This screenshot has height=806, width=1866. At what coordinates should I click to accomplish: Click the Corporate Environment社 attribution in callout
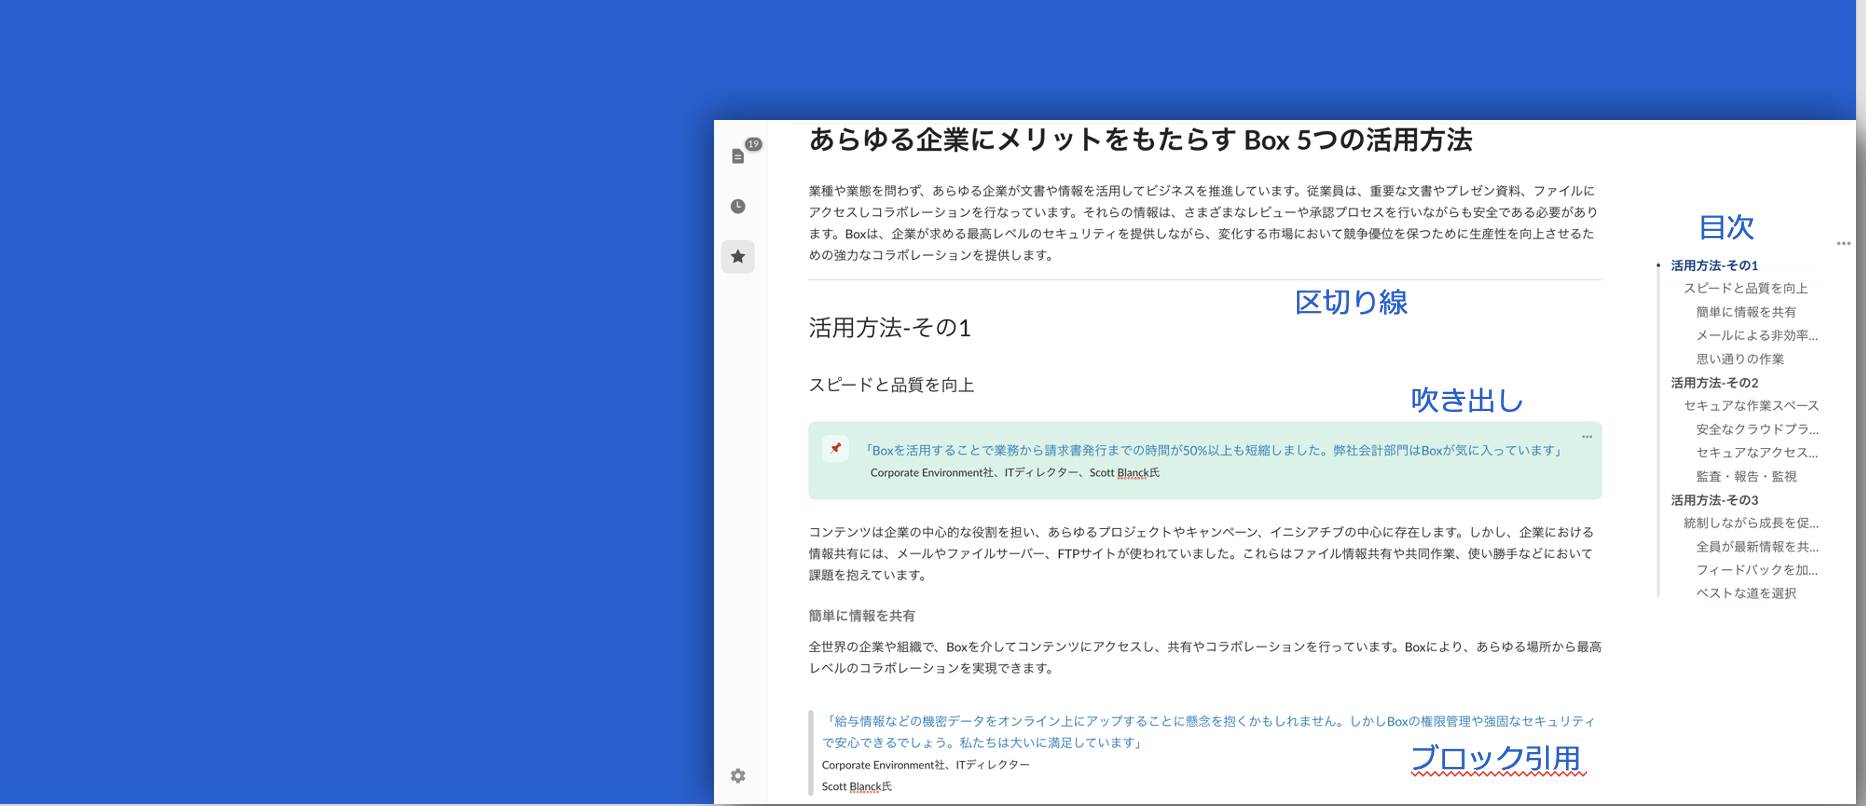pyautogui.click(x=1015, y=473)
